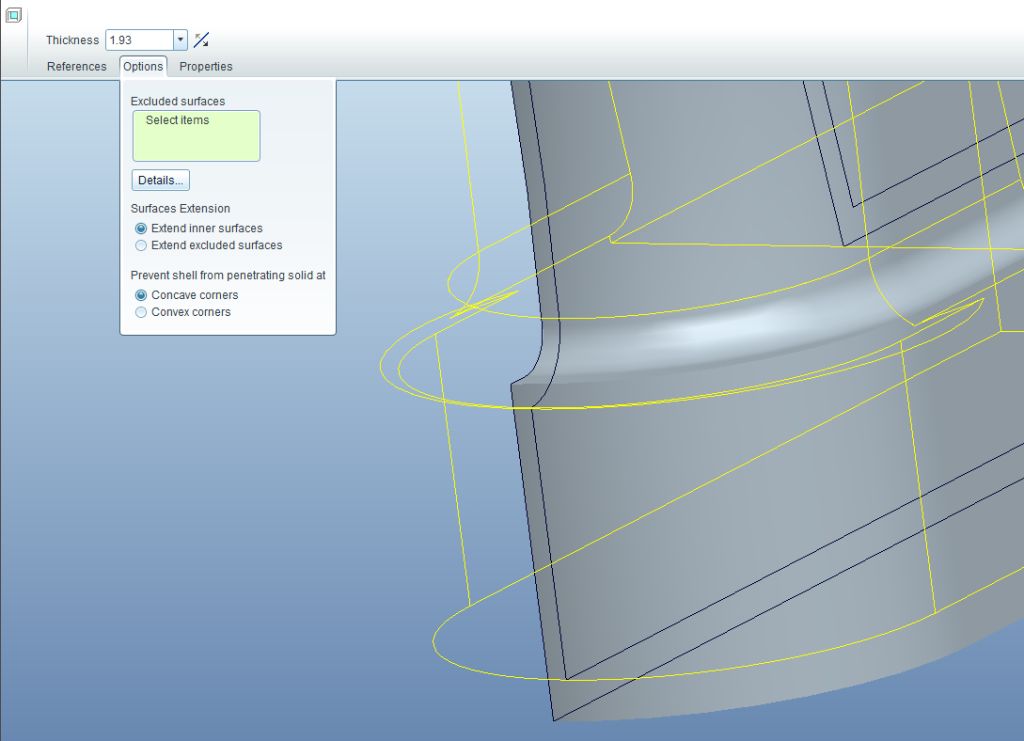Collapse the Options tab panel

tap(143, 67)
